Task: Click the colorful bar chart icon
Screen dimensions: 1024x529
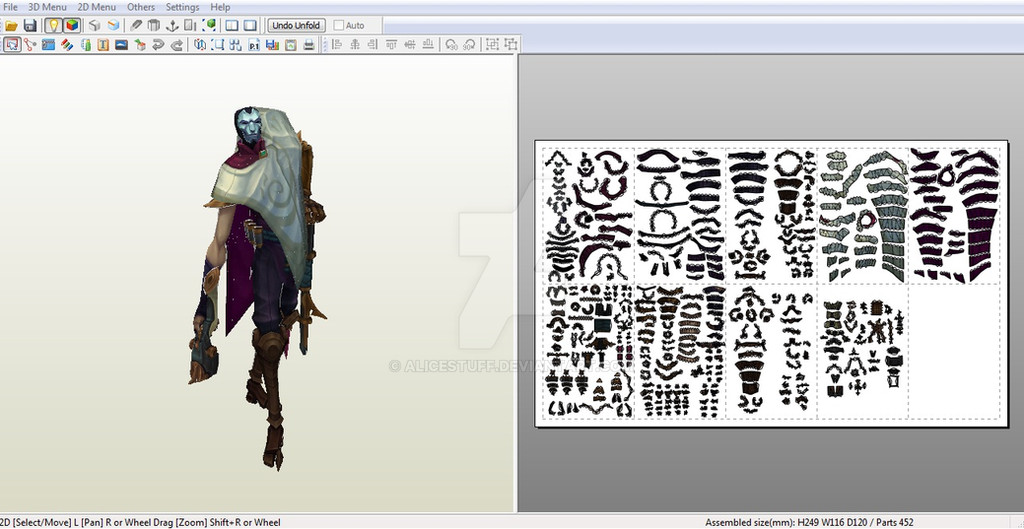Action: point(272,44)
